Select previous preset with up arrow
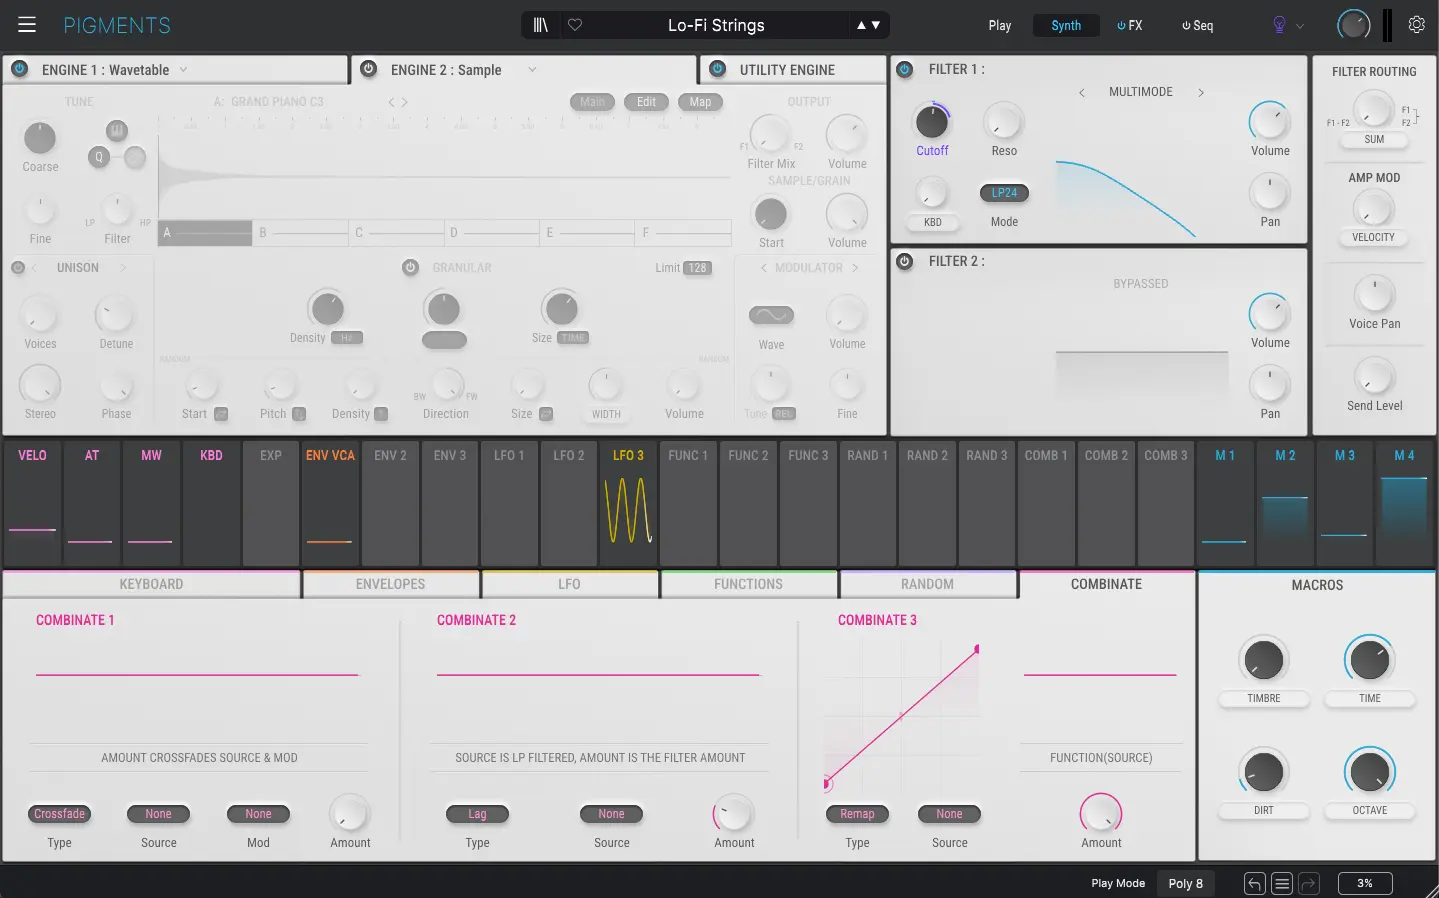This screenshot has width=1439, height=898. (861, 26)
